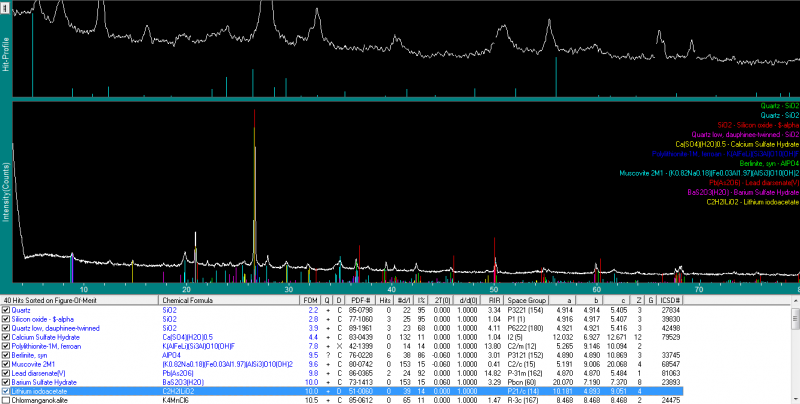
Task: Click space group P3221 (154) cell
Action: point(524,310)
